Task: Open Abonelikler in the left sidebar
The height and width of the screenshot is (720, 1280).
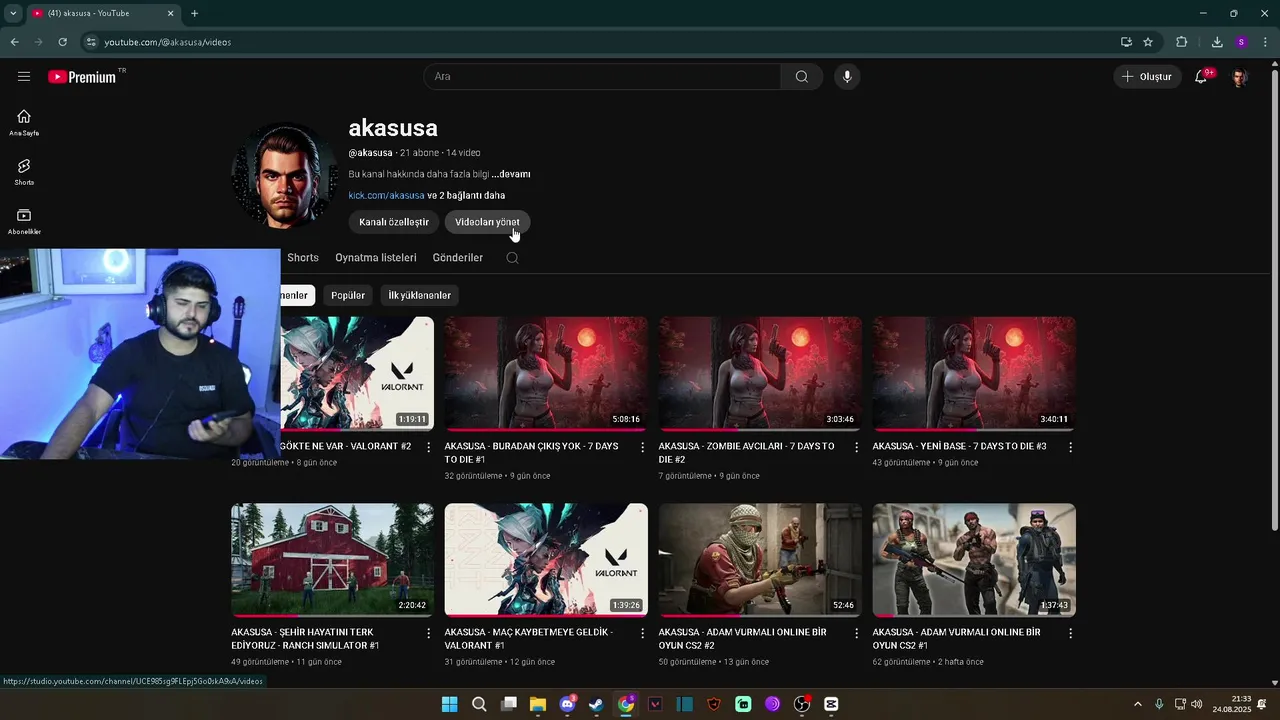Action: [x=24, y=221]
